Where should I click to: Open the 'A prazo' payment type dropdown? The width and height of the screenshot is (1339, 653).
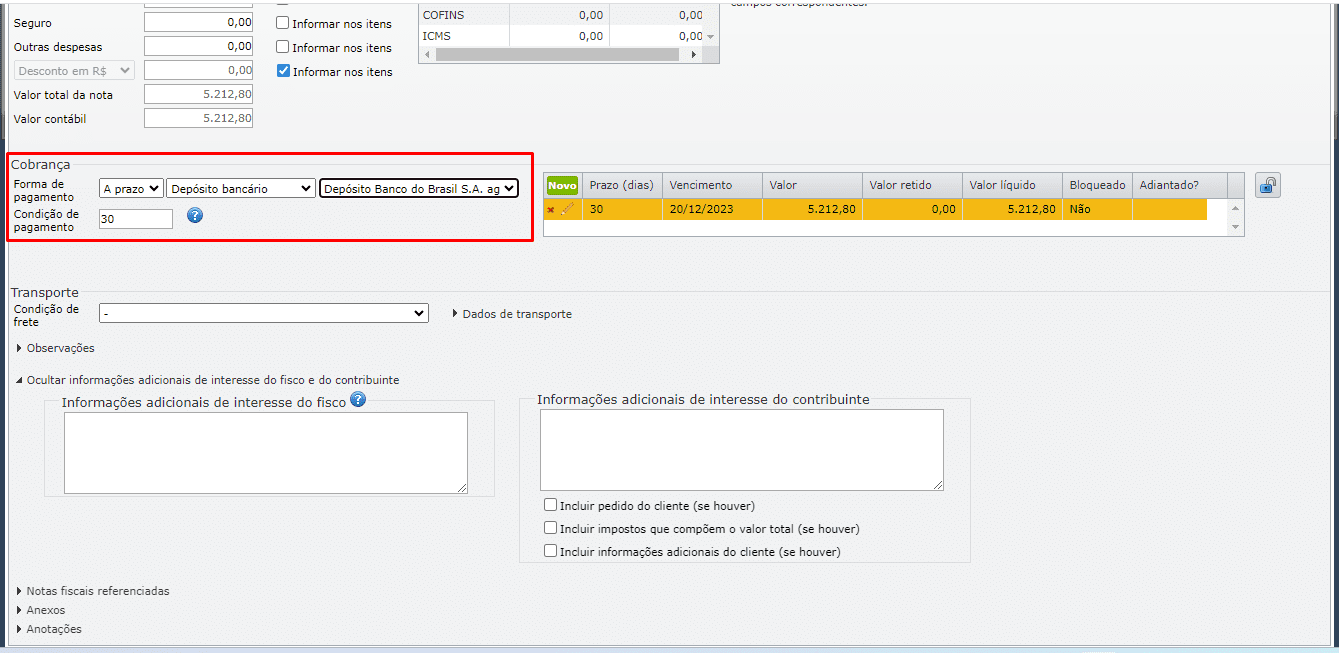(x=131, y=188)
